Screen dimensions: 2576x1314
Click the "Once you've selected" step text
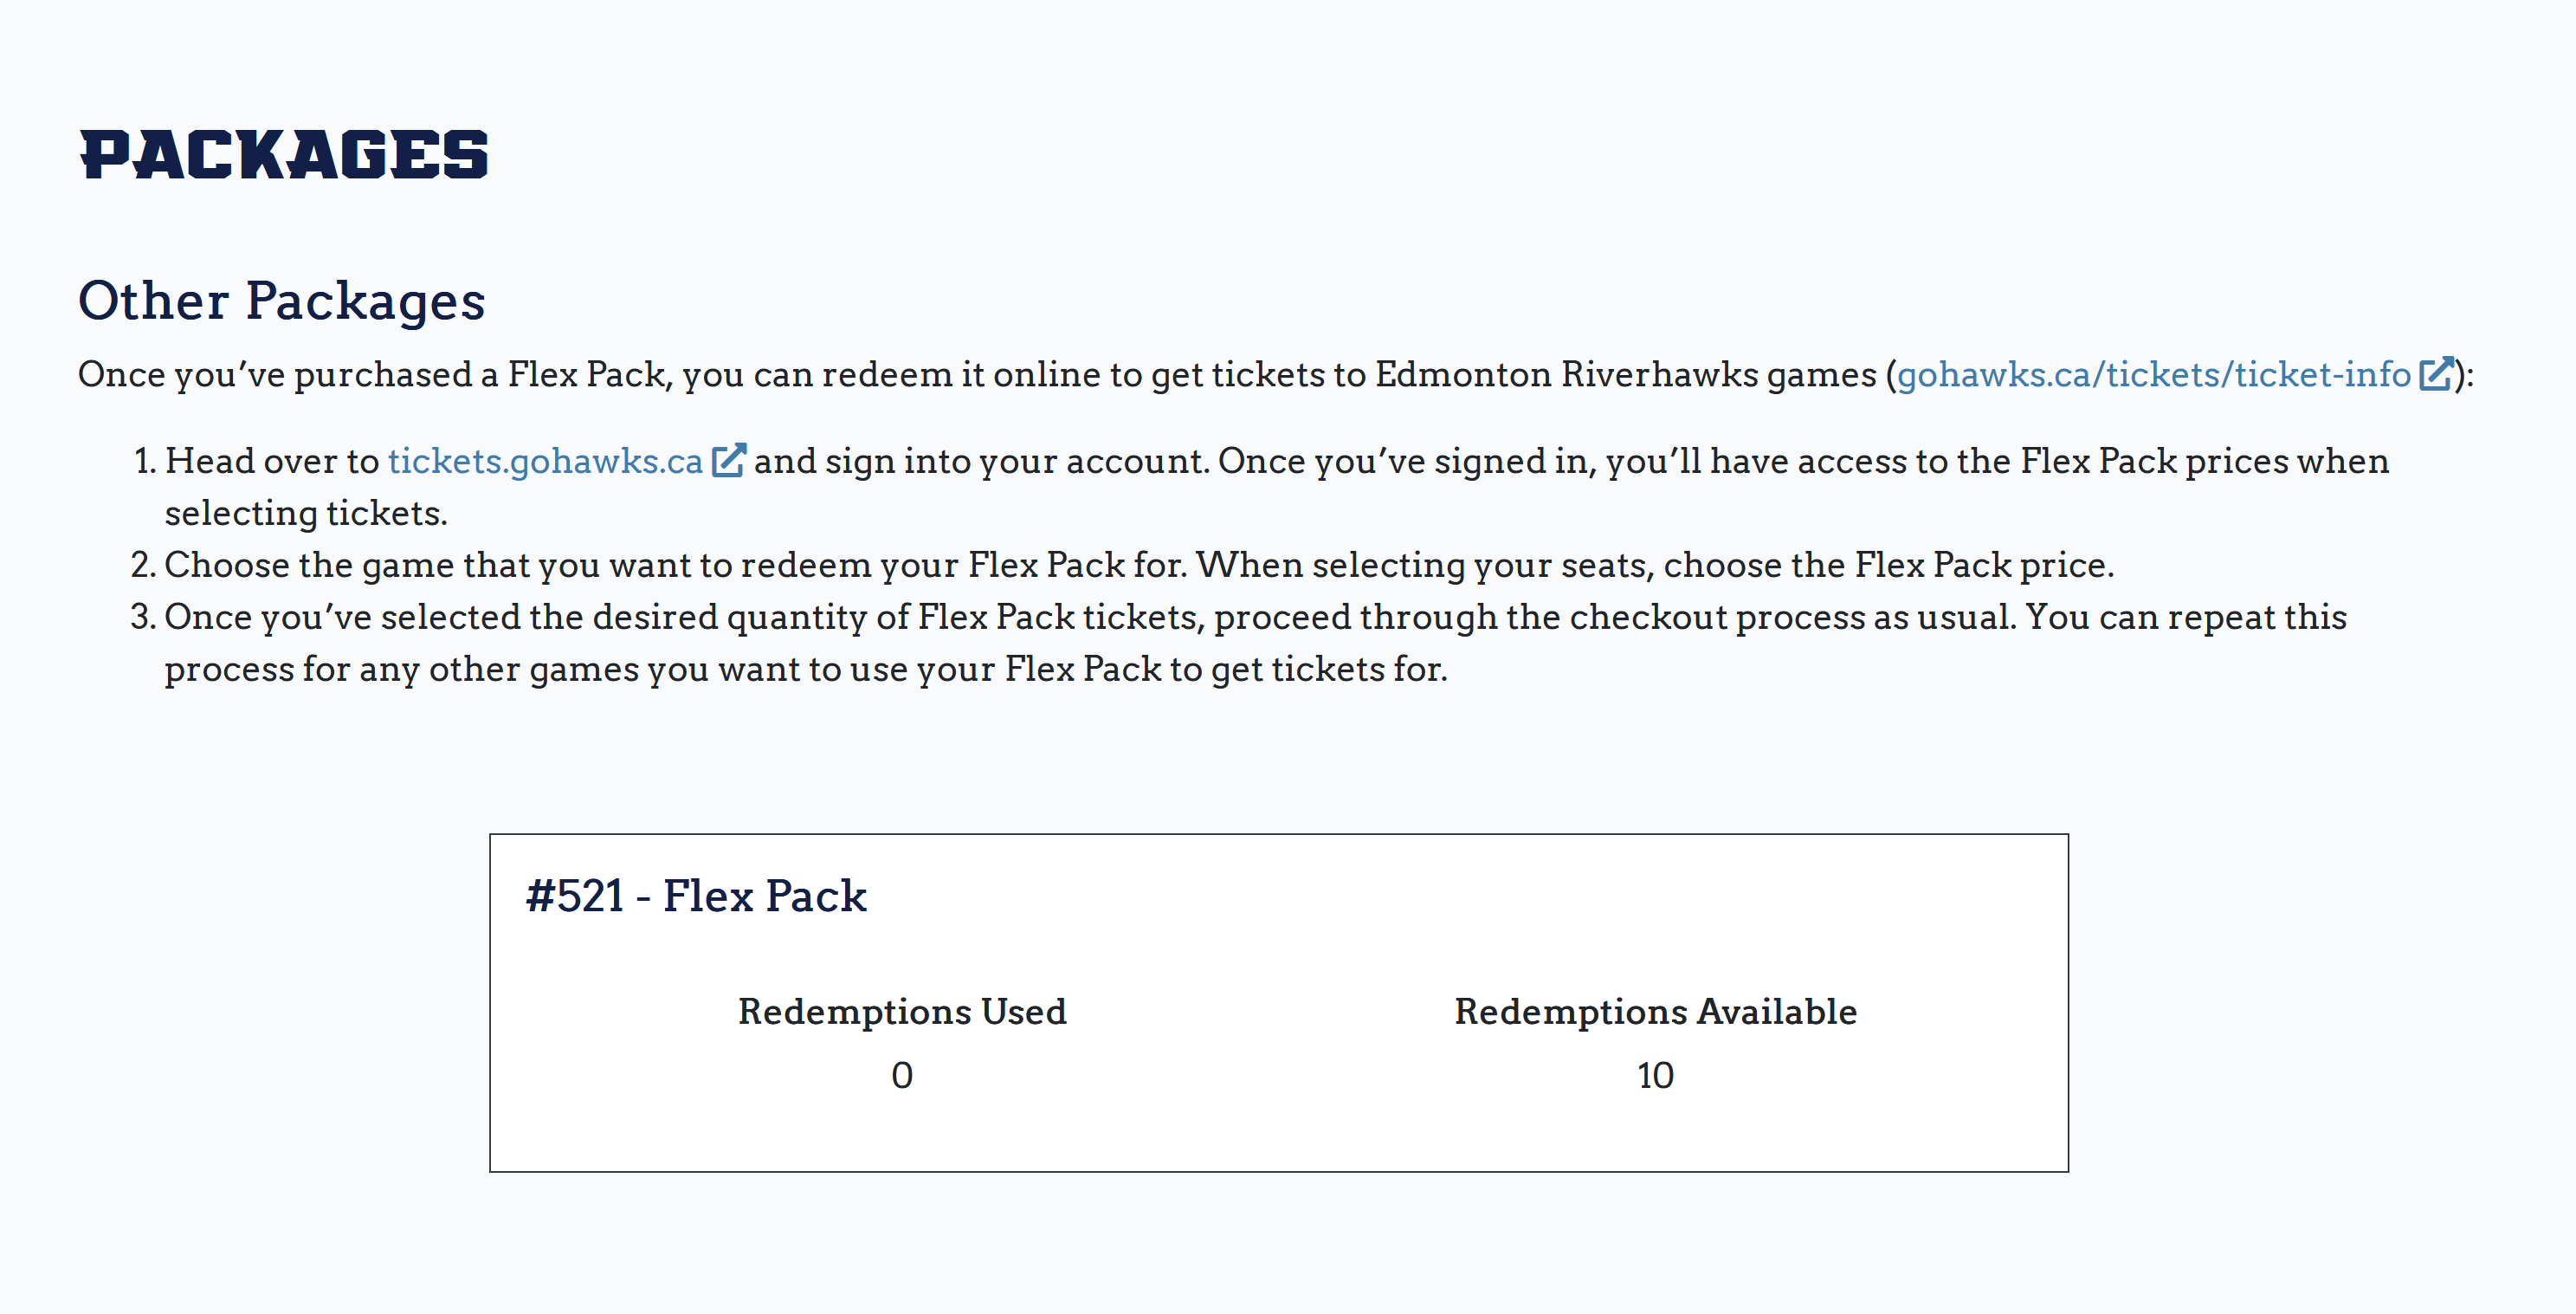coord(1255,618)
